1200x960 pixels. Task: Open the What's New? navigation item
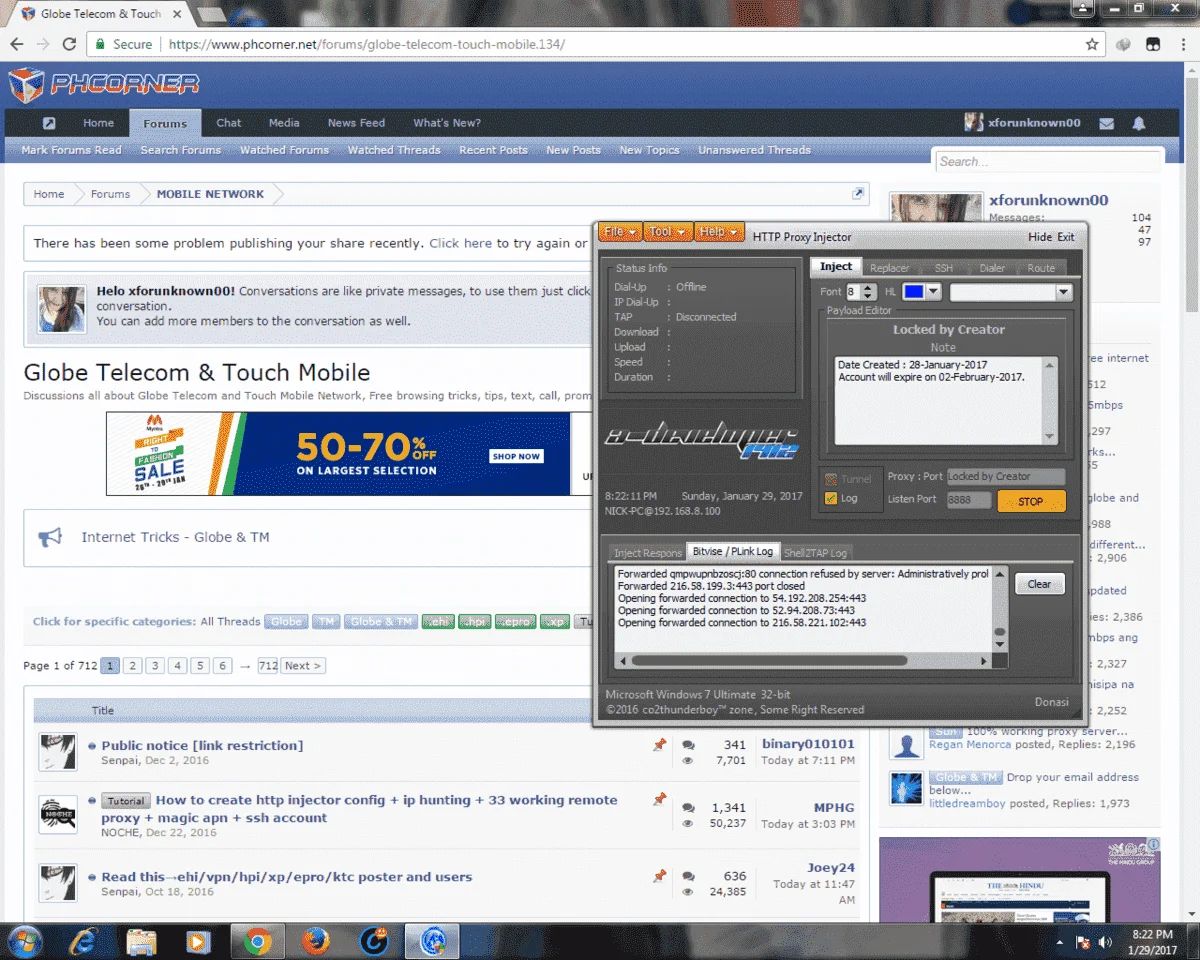coord(447,123)
